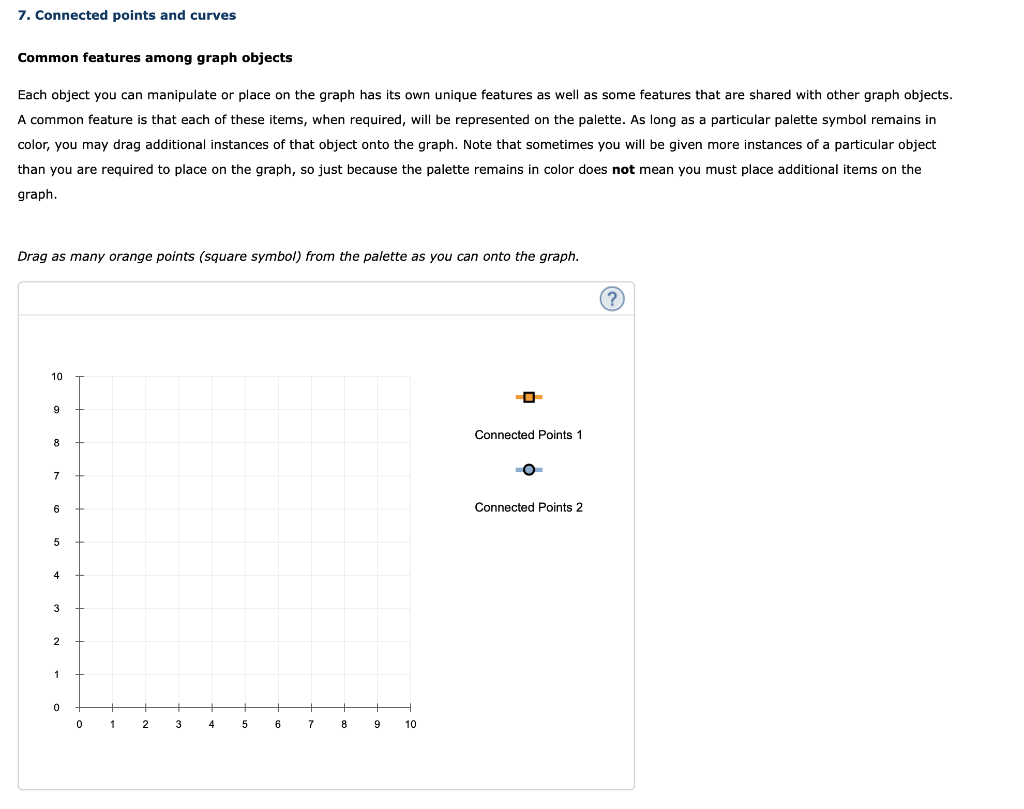Click the bold word not in the paragraph
The height and width of the screenshot is (809, 1024).
point(623,170)
